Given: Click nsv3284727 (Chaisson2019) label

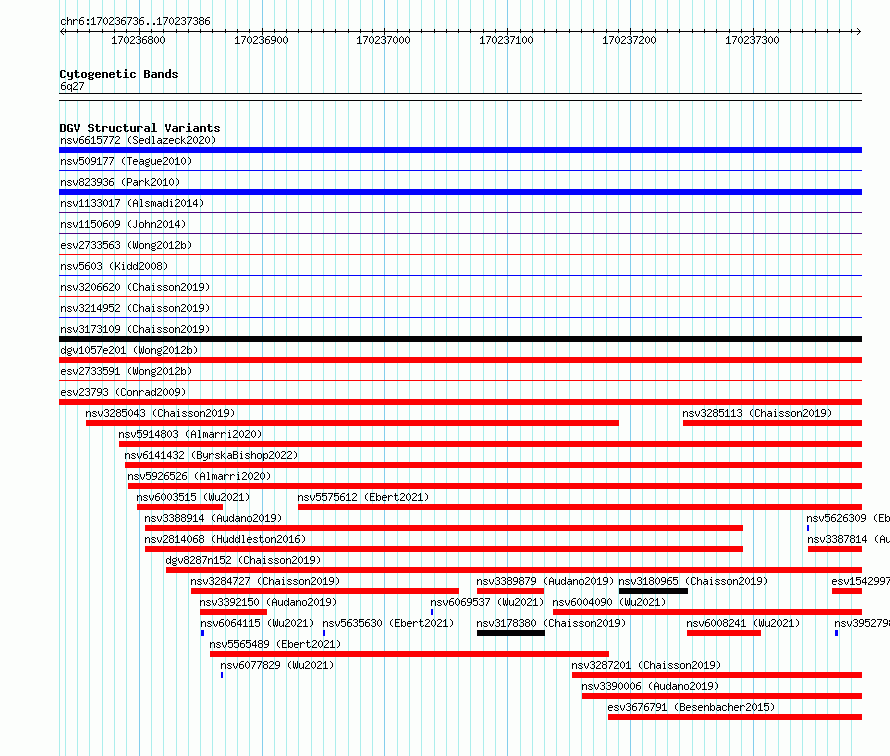Looking at the screenshot, I should coord(265,581).
